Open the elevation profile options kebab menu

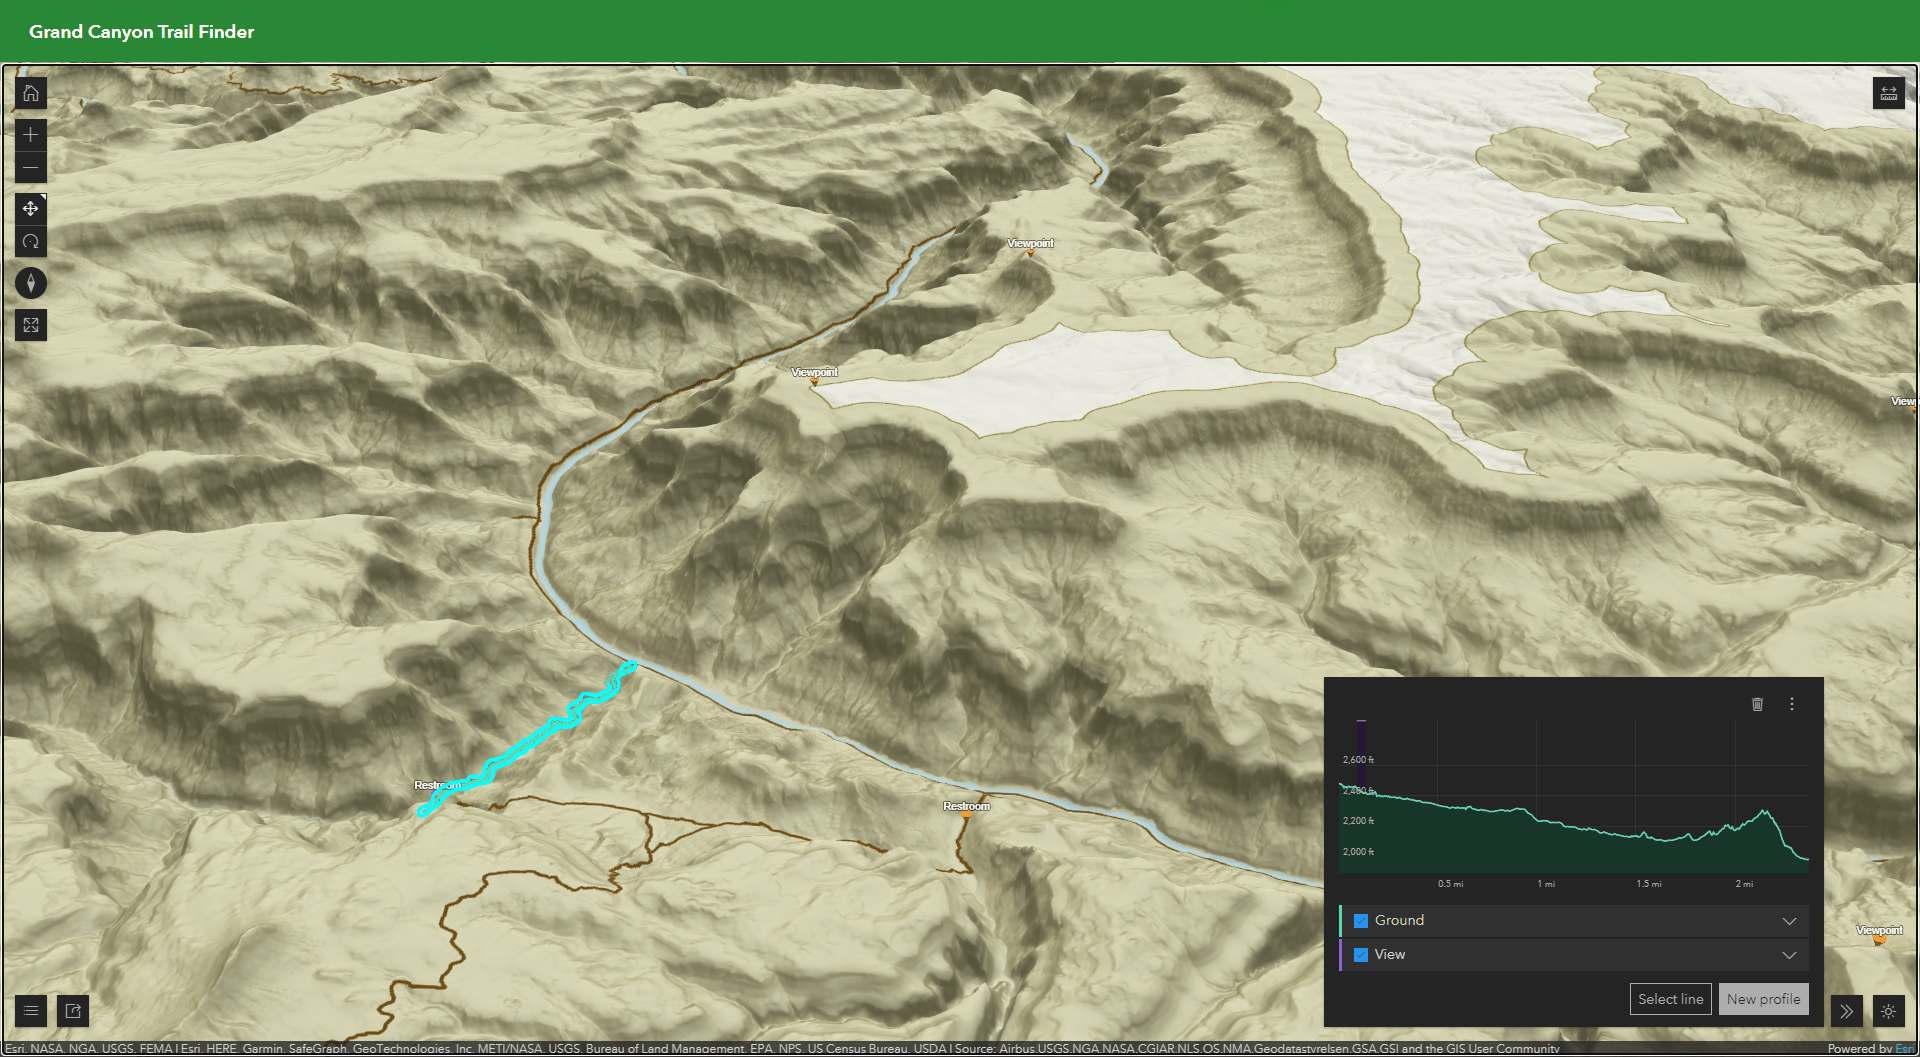[x=1792, y=705]
